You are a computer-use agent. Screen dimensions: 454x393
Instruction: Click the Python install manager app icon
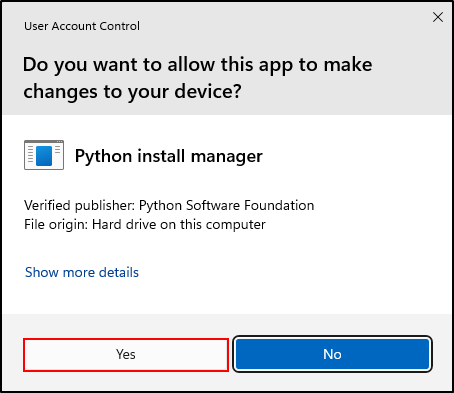coord(44,155)
